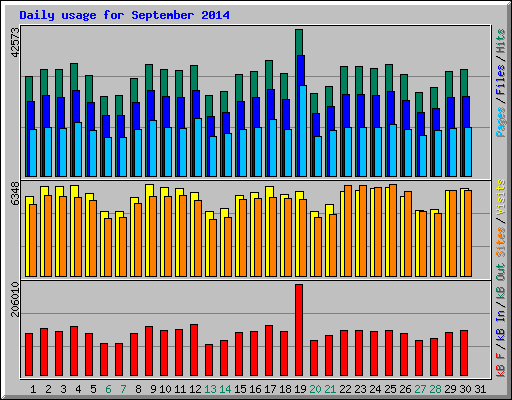Click the "kB F" legend label
Image resolution: width=512 pixels, height=400 pixels.
pyautogui.click(x=501, y=365)
